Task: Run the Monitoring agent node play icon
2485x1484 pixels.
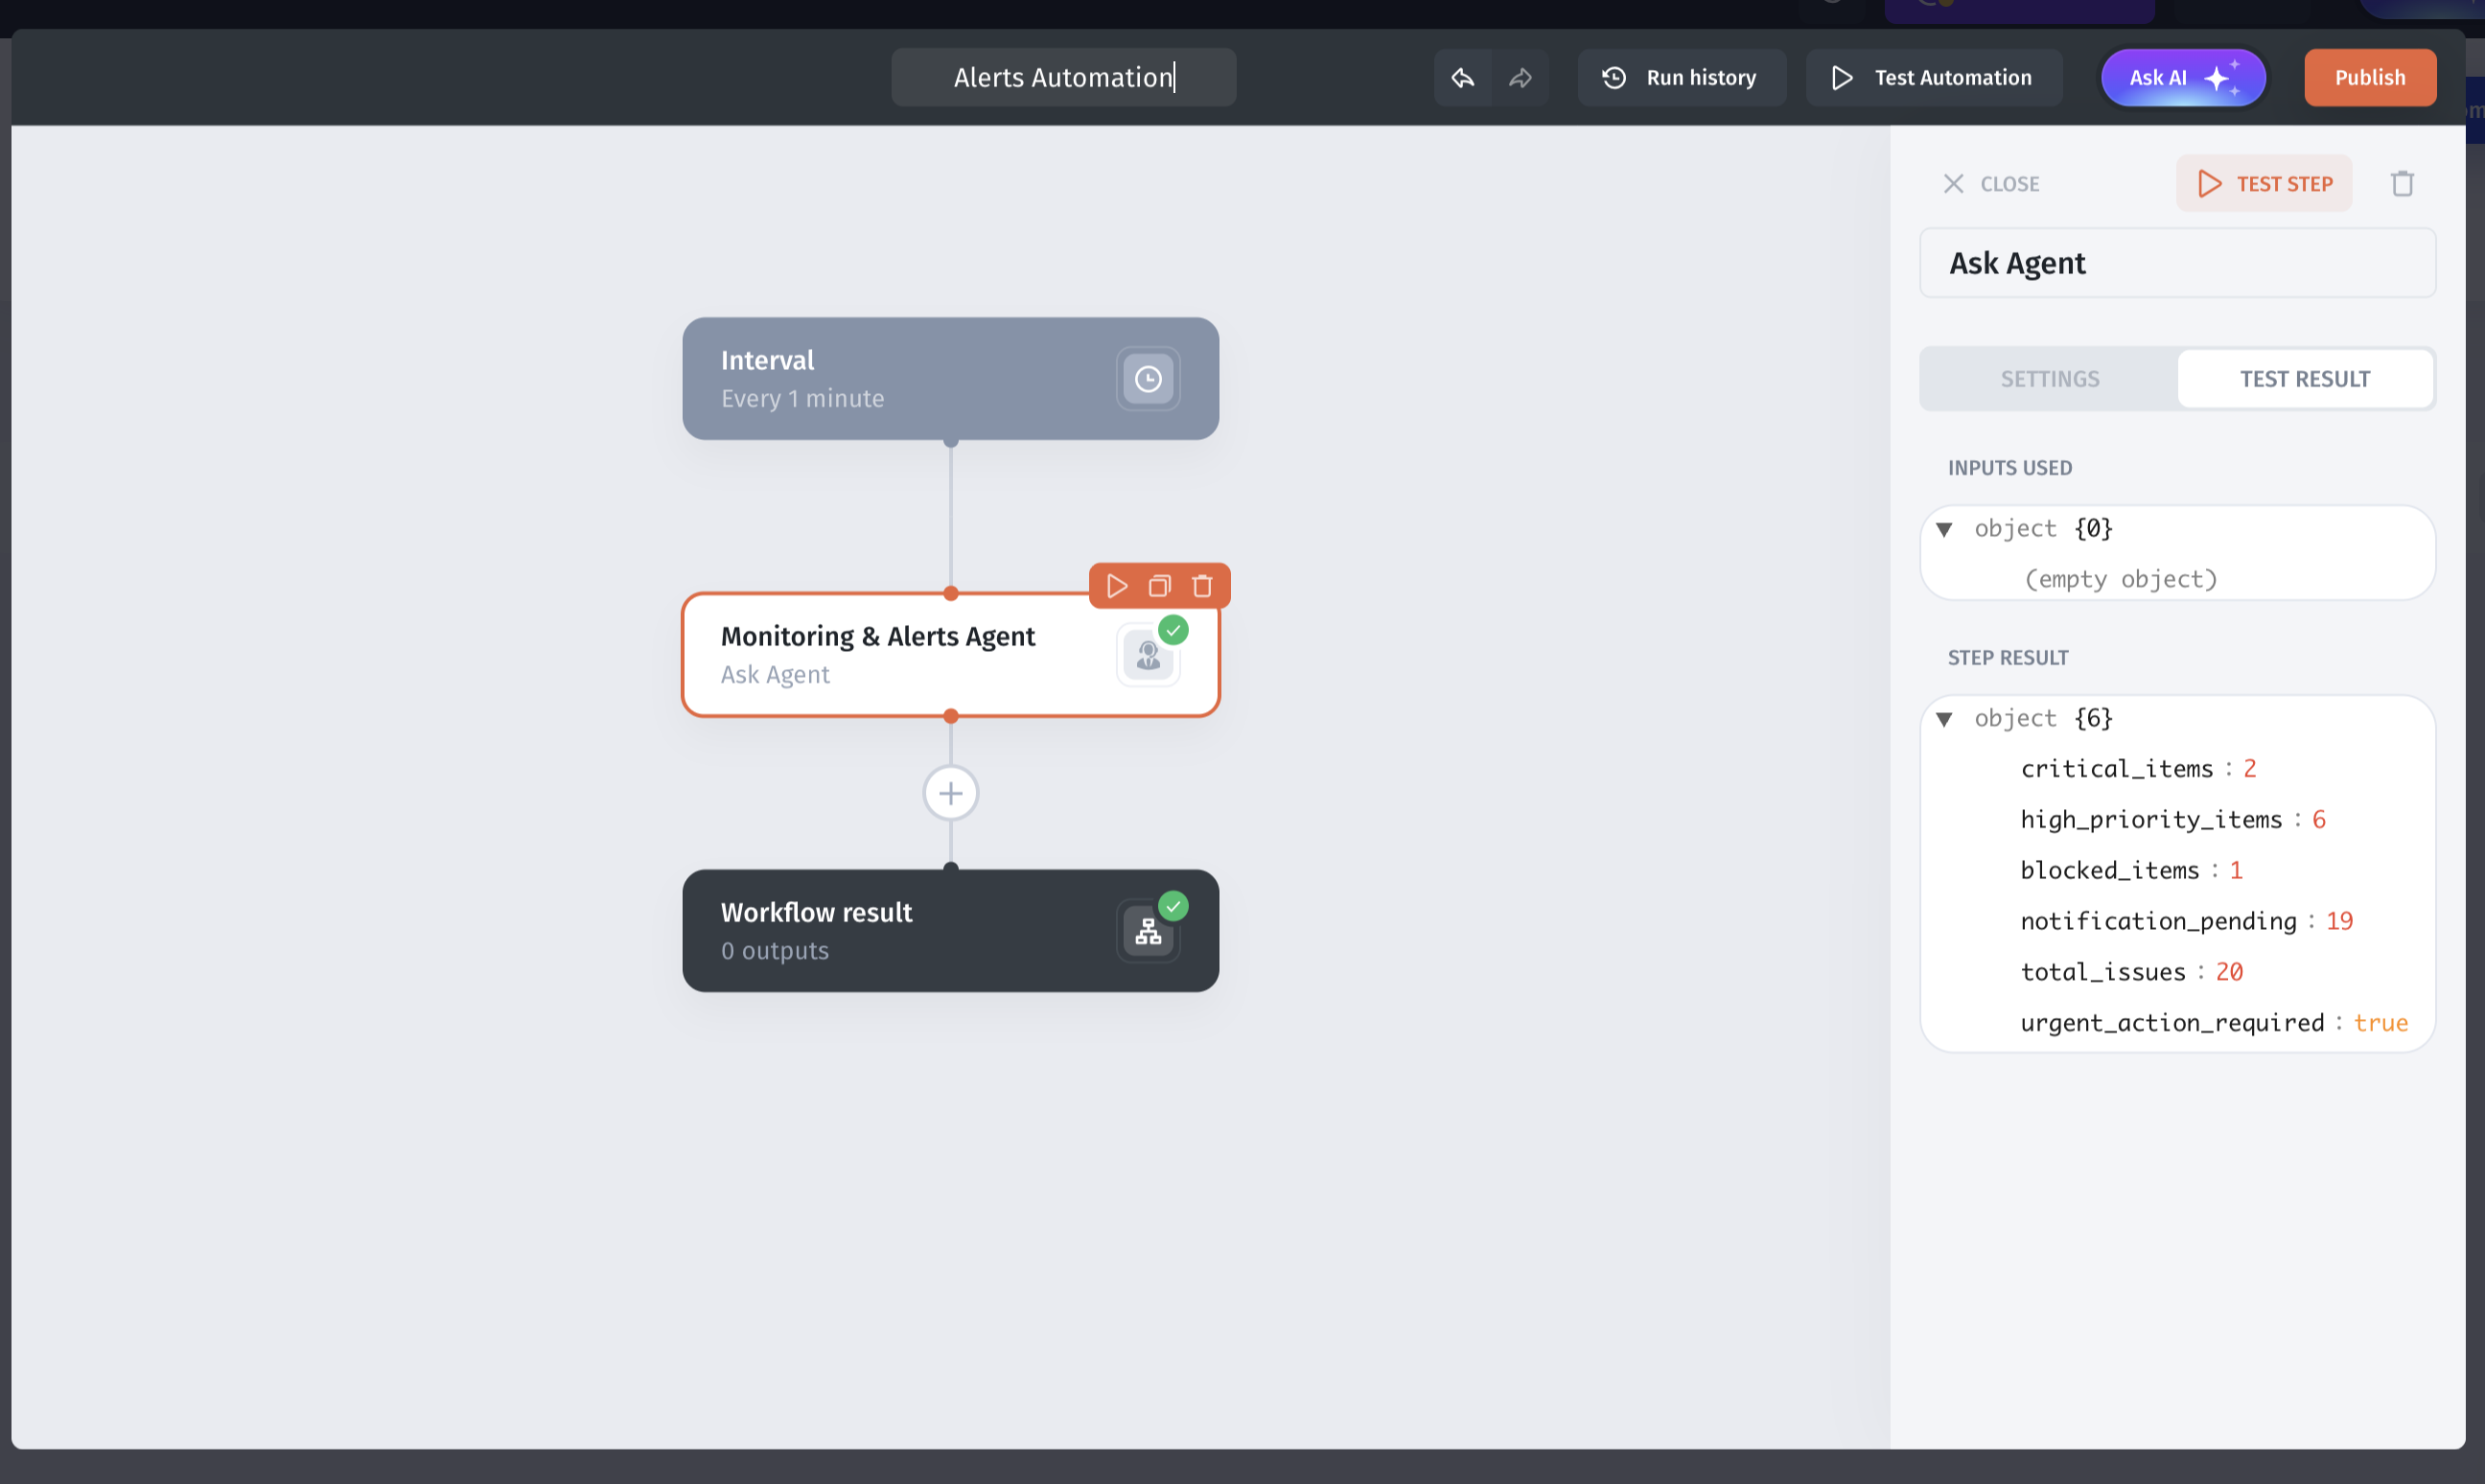Action: coord(1117,586)
